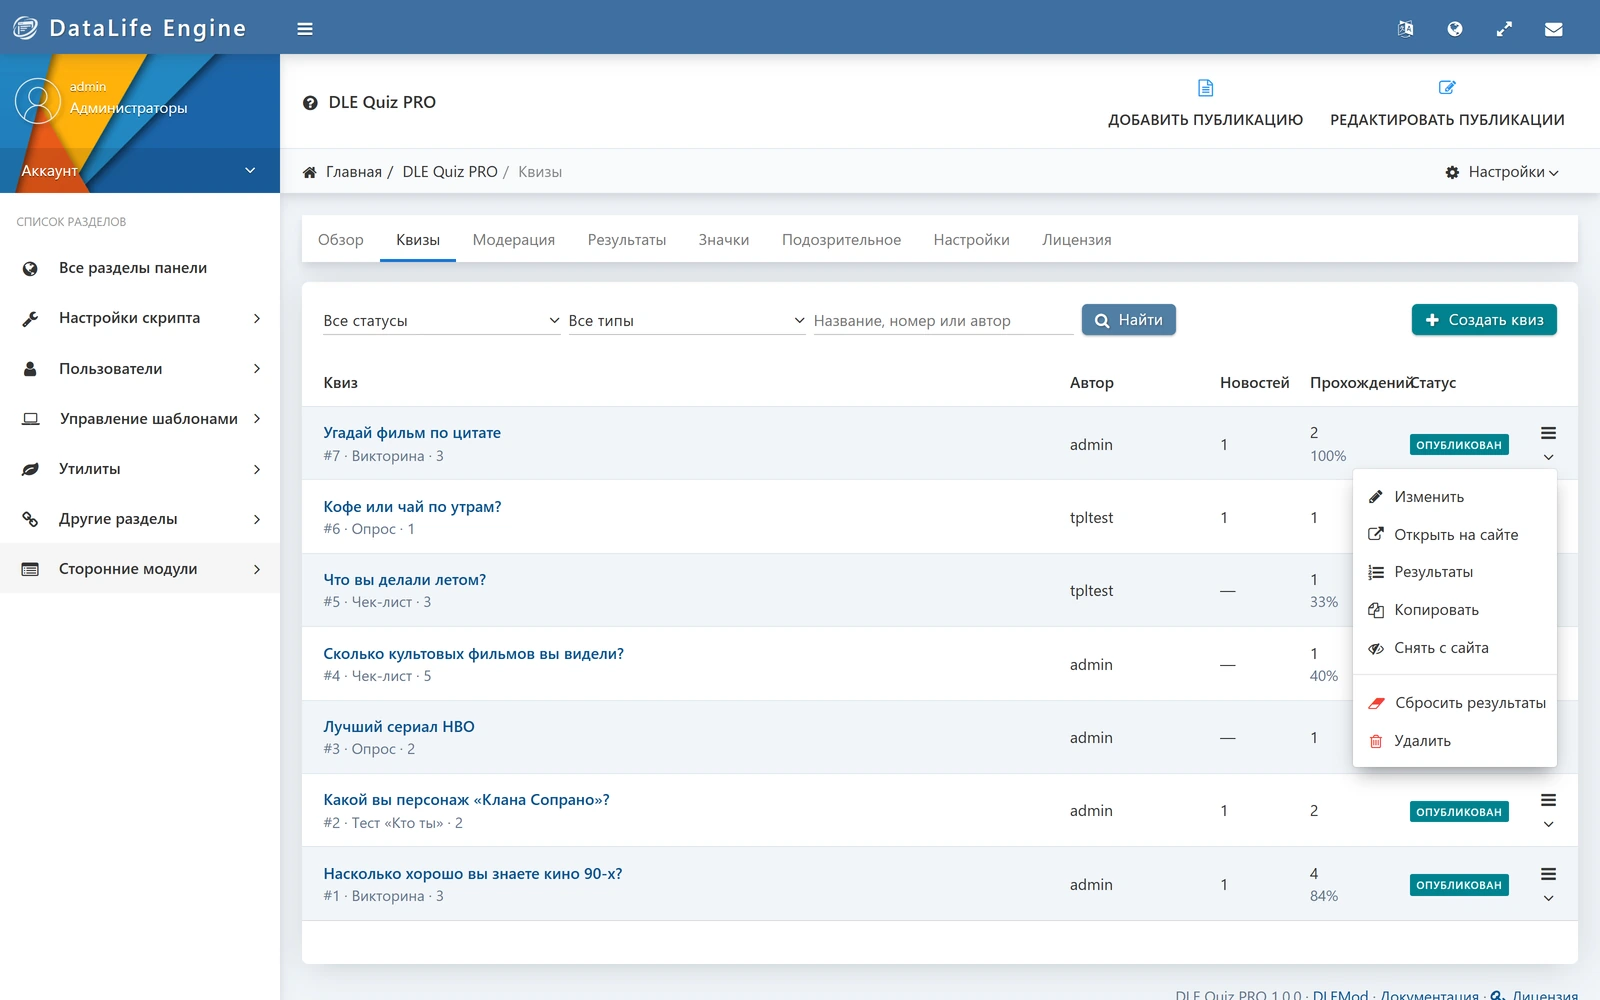Click the hamburger menu of Угадай фильм row
The width and height of the screenshot is (1600, 1000).
[x=1548, y=444]
